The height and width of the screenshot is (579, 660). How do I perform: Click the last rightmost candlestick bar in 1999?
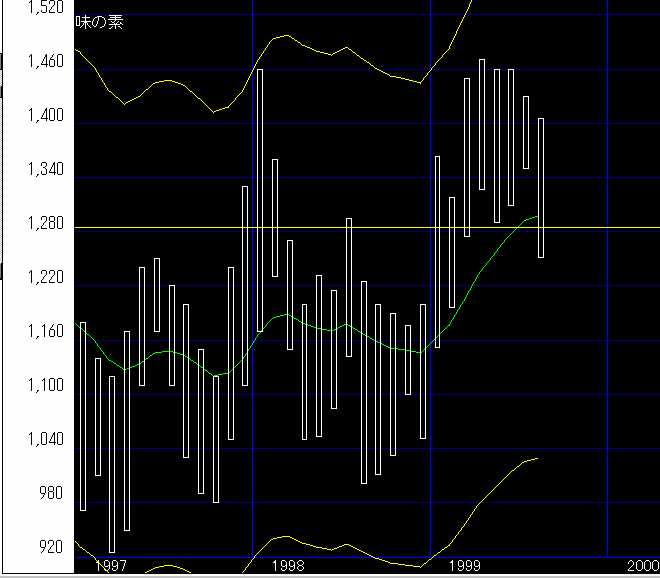tap(541, 188)
